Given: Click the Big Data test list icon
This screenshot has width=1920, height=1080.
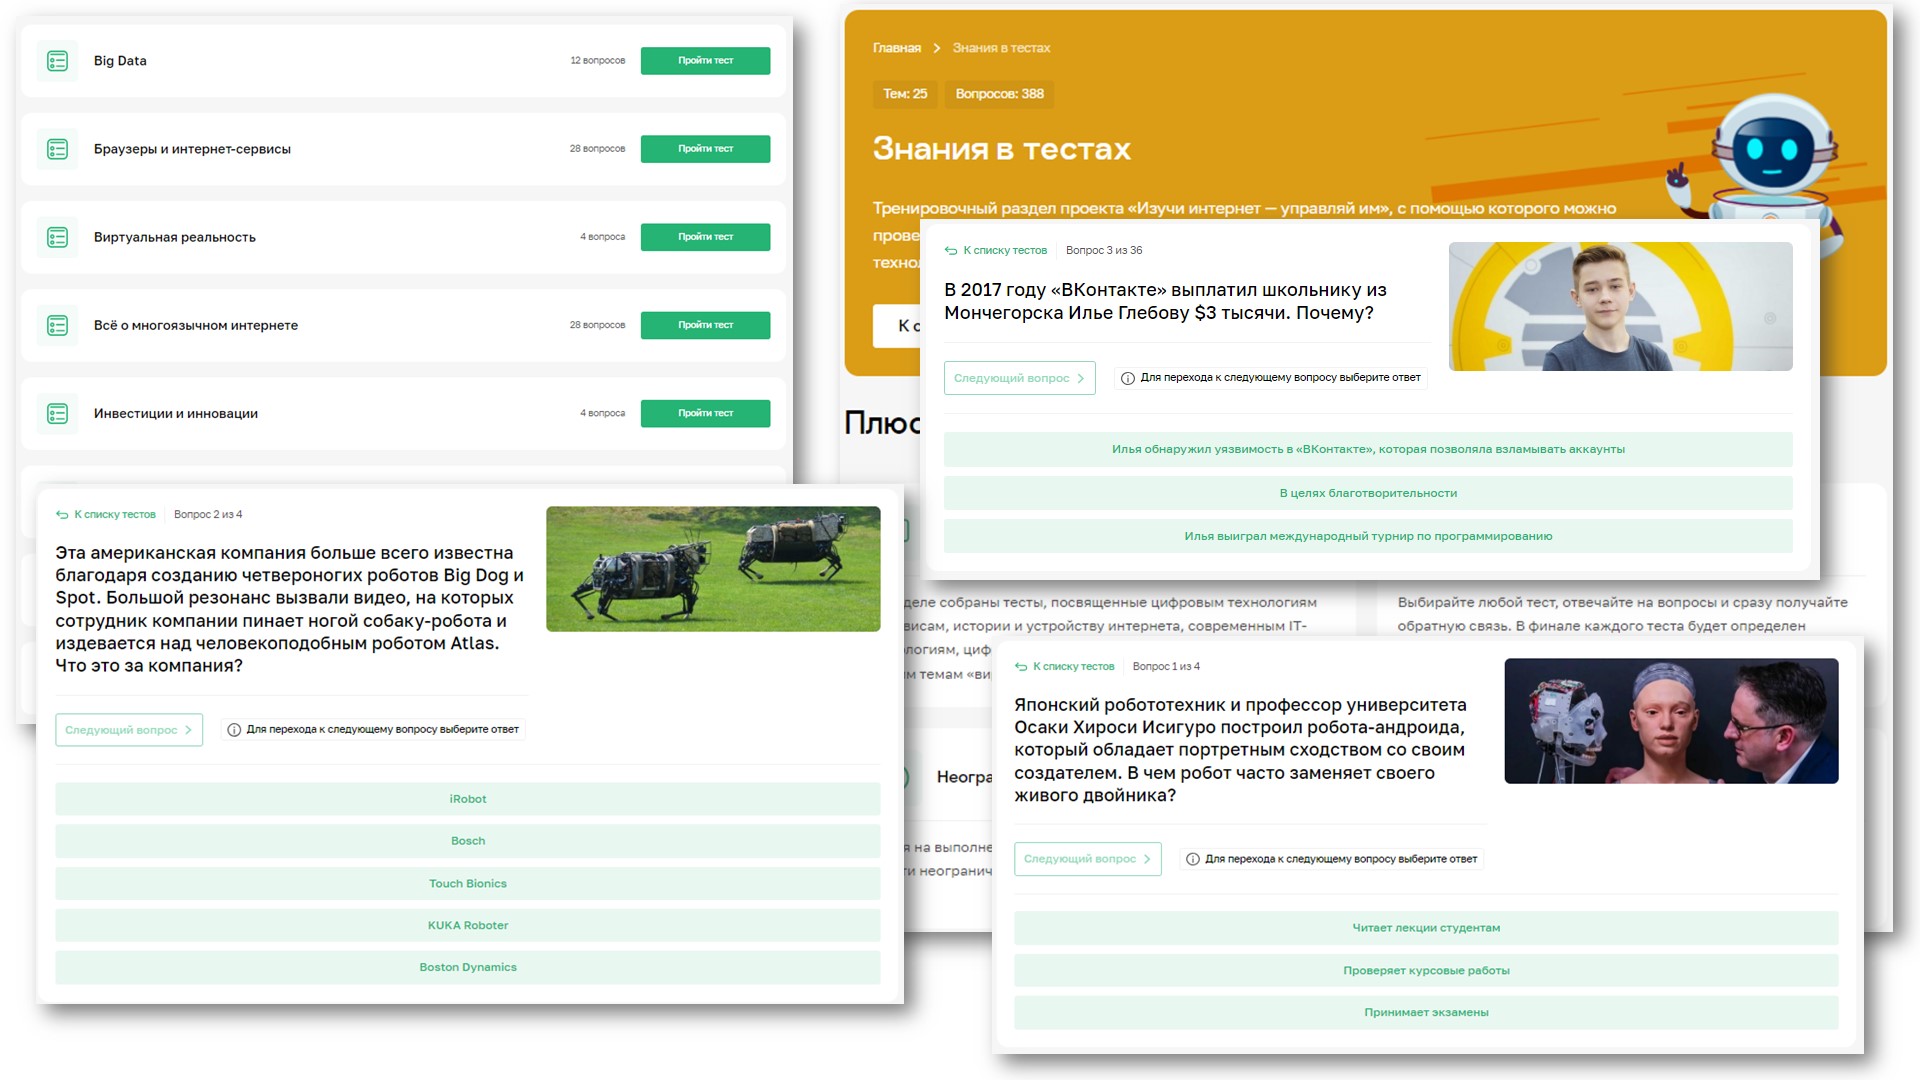Looking at the screenshot, I should pos(58,61).
